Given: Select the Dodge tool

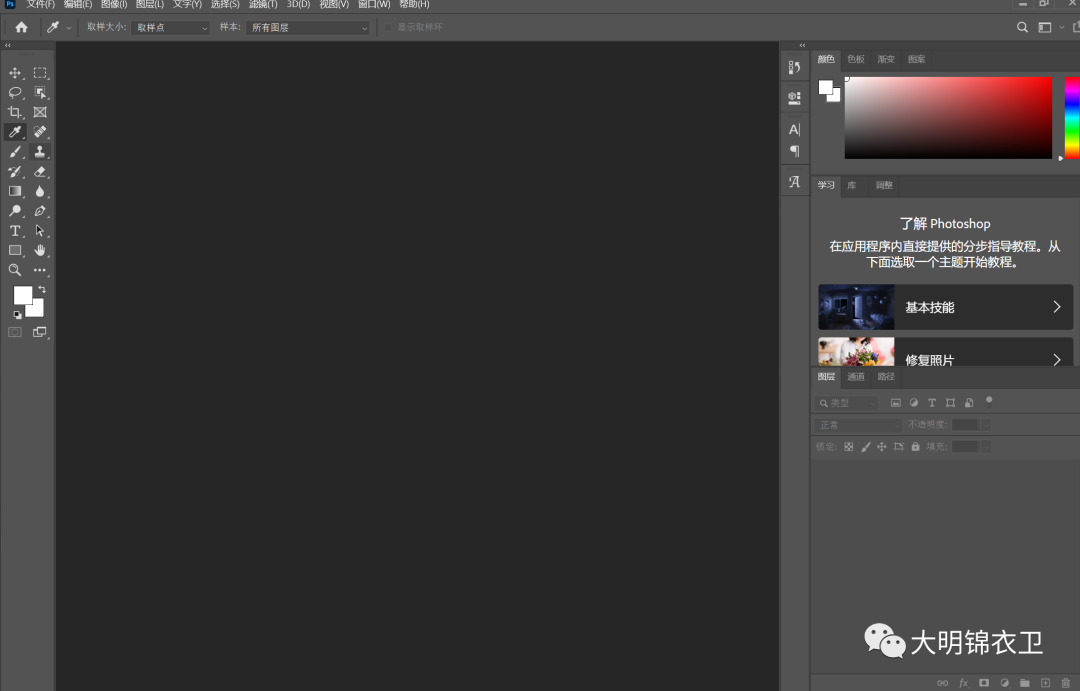Looking at the screenshot, I should pos(14,211).
